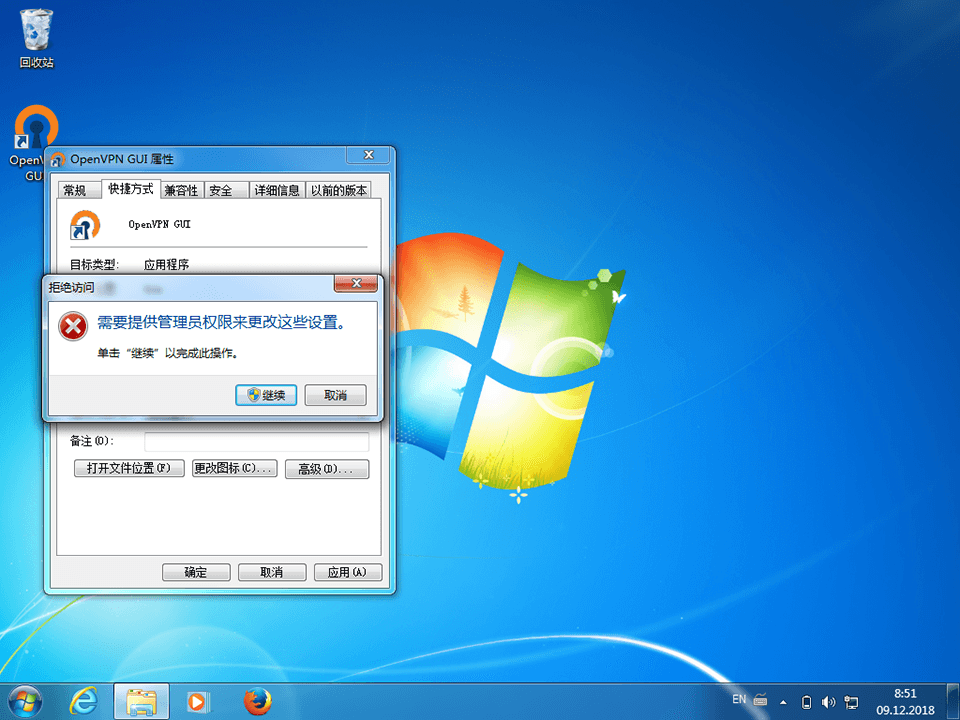960x720 pixels.
Task: Show hidden tray icons arrow
Action: (783, 702)
